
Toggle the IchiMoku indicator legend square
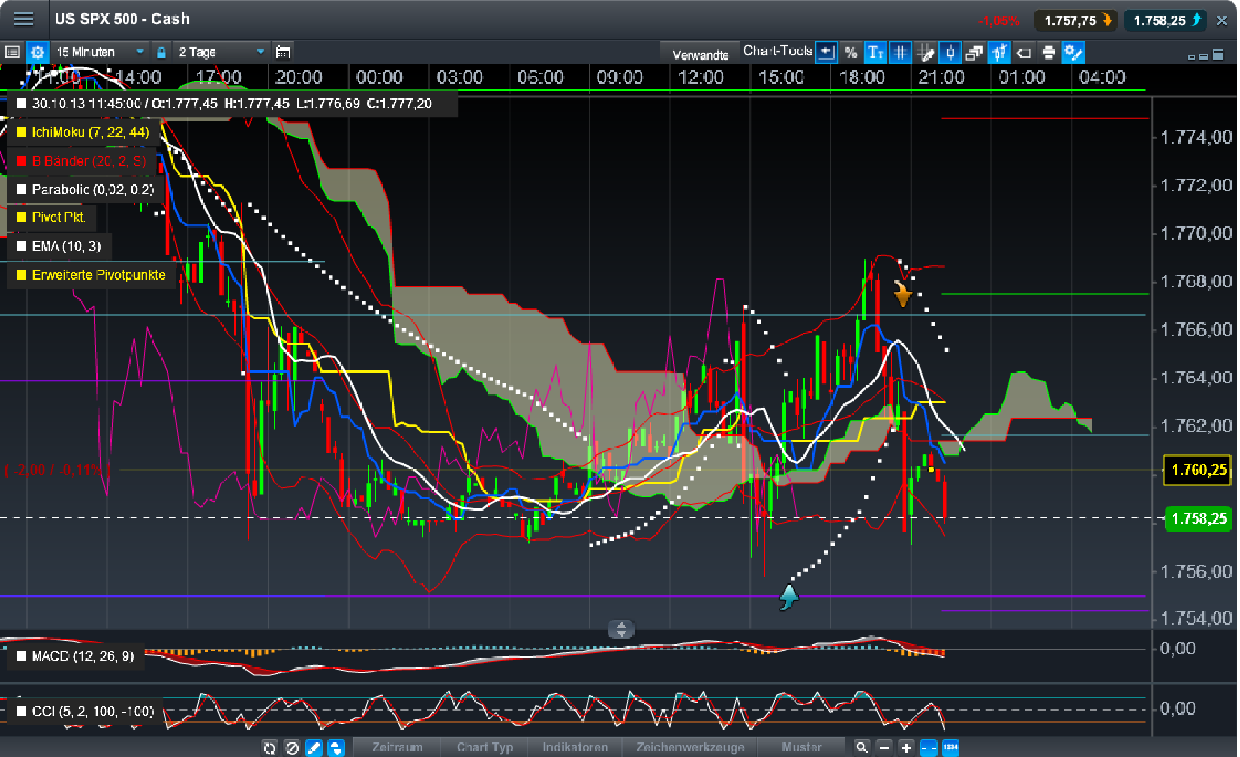[x=21, y=131]
